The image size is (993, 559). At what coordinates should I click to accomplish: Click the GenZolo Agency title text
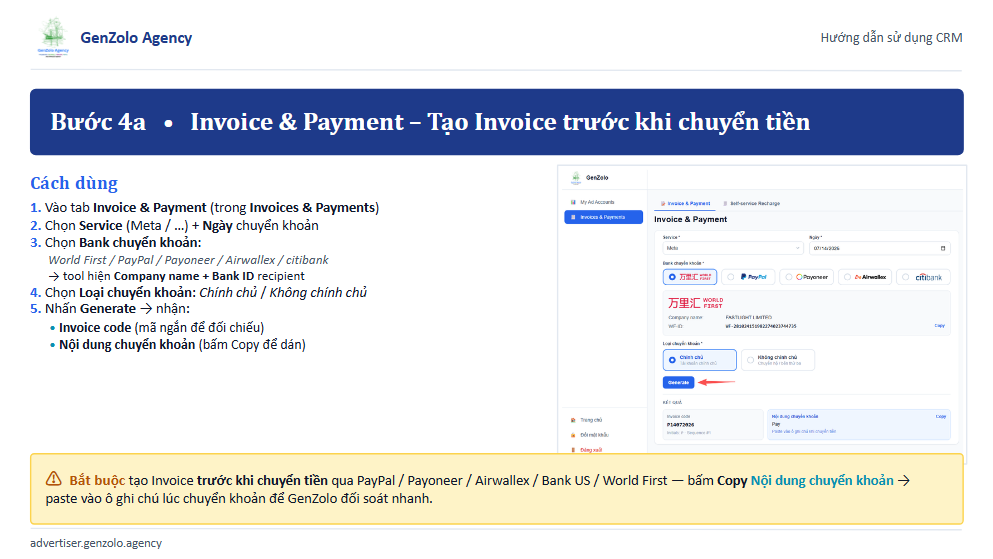click(x=136, y=38)
